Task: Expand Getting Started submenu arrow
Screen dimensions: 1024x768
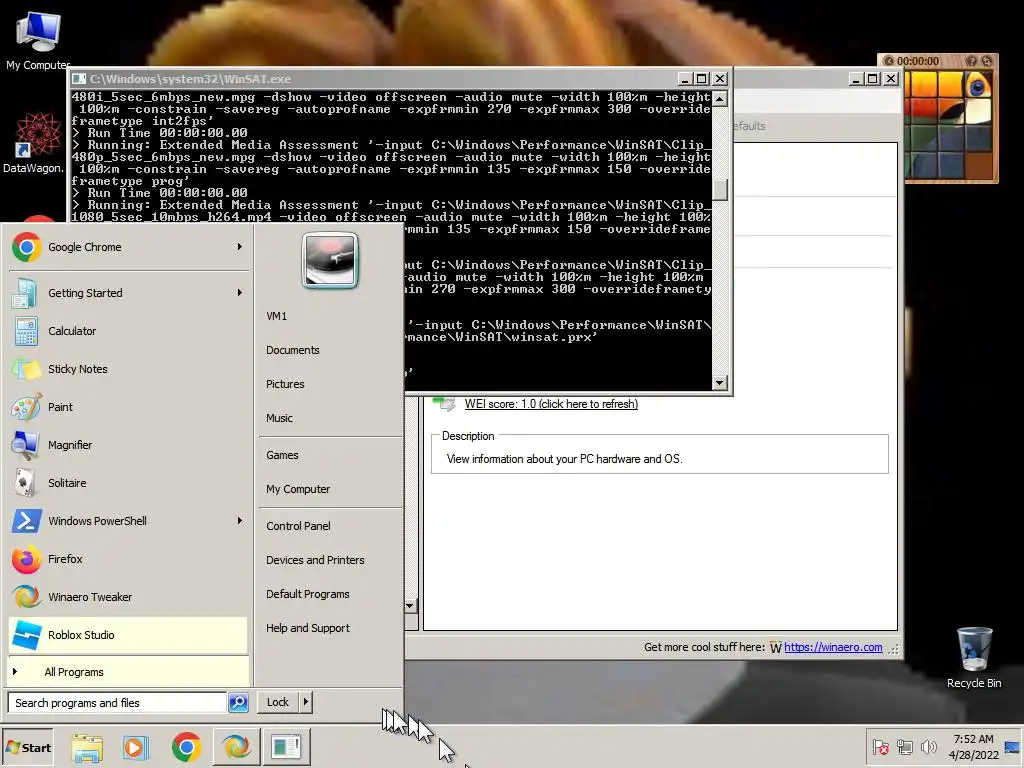Action: (x=240, y=293)
